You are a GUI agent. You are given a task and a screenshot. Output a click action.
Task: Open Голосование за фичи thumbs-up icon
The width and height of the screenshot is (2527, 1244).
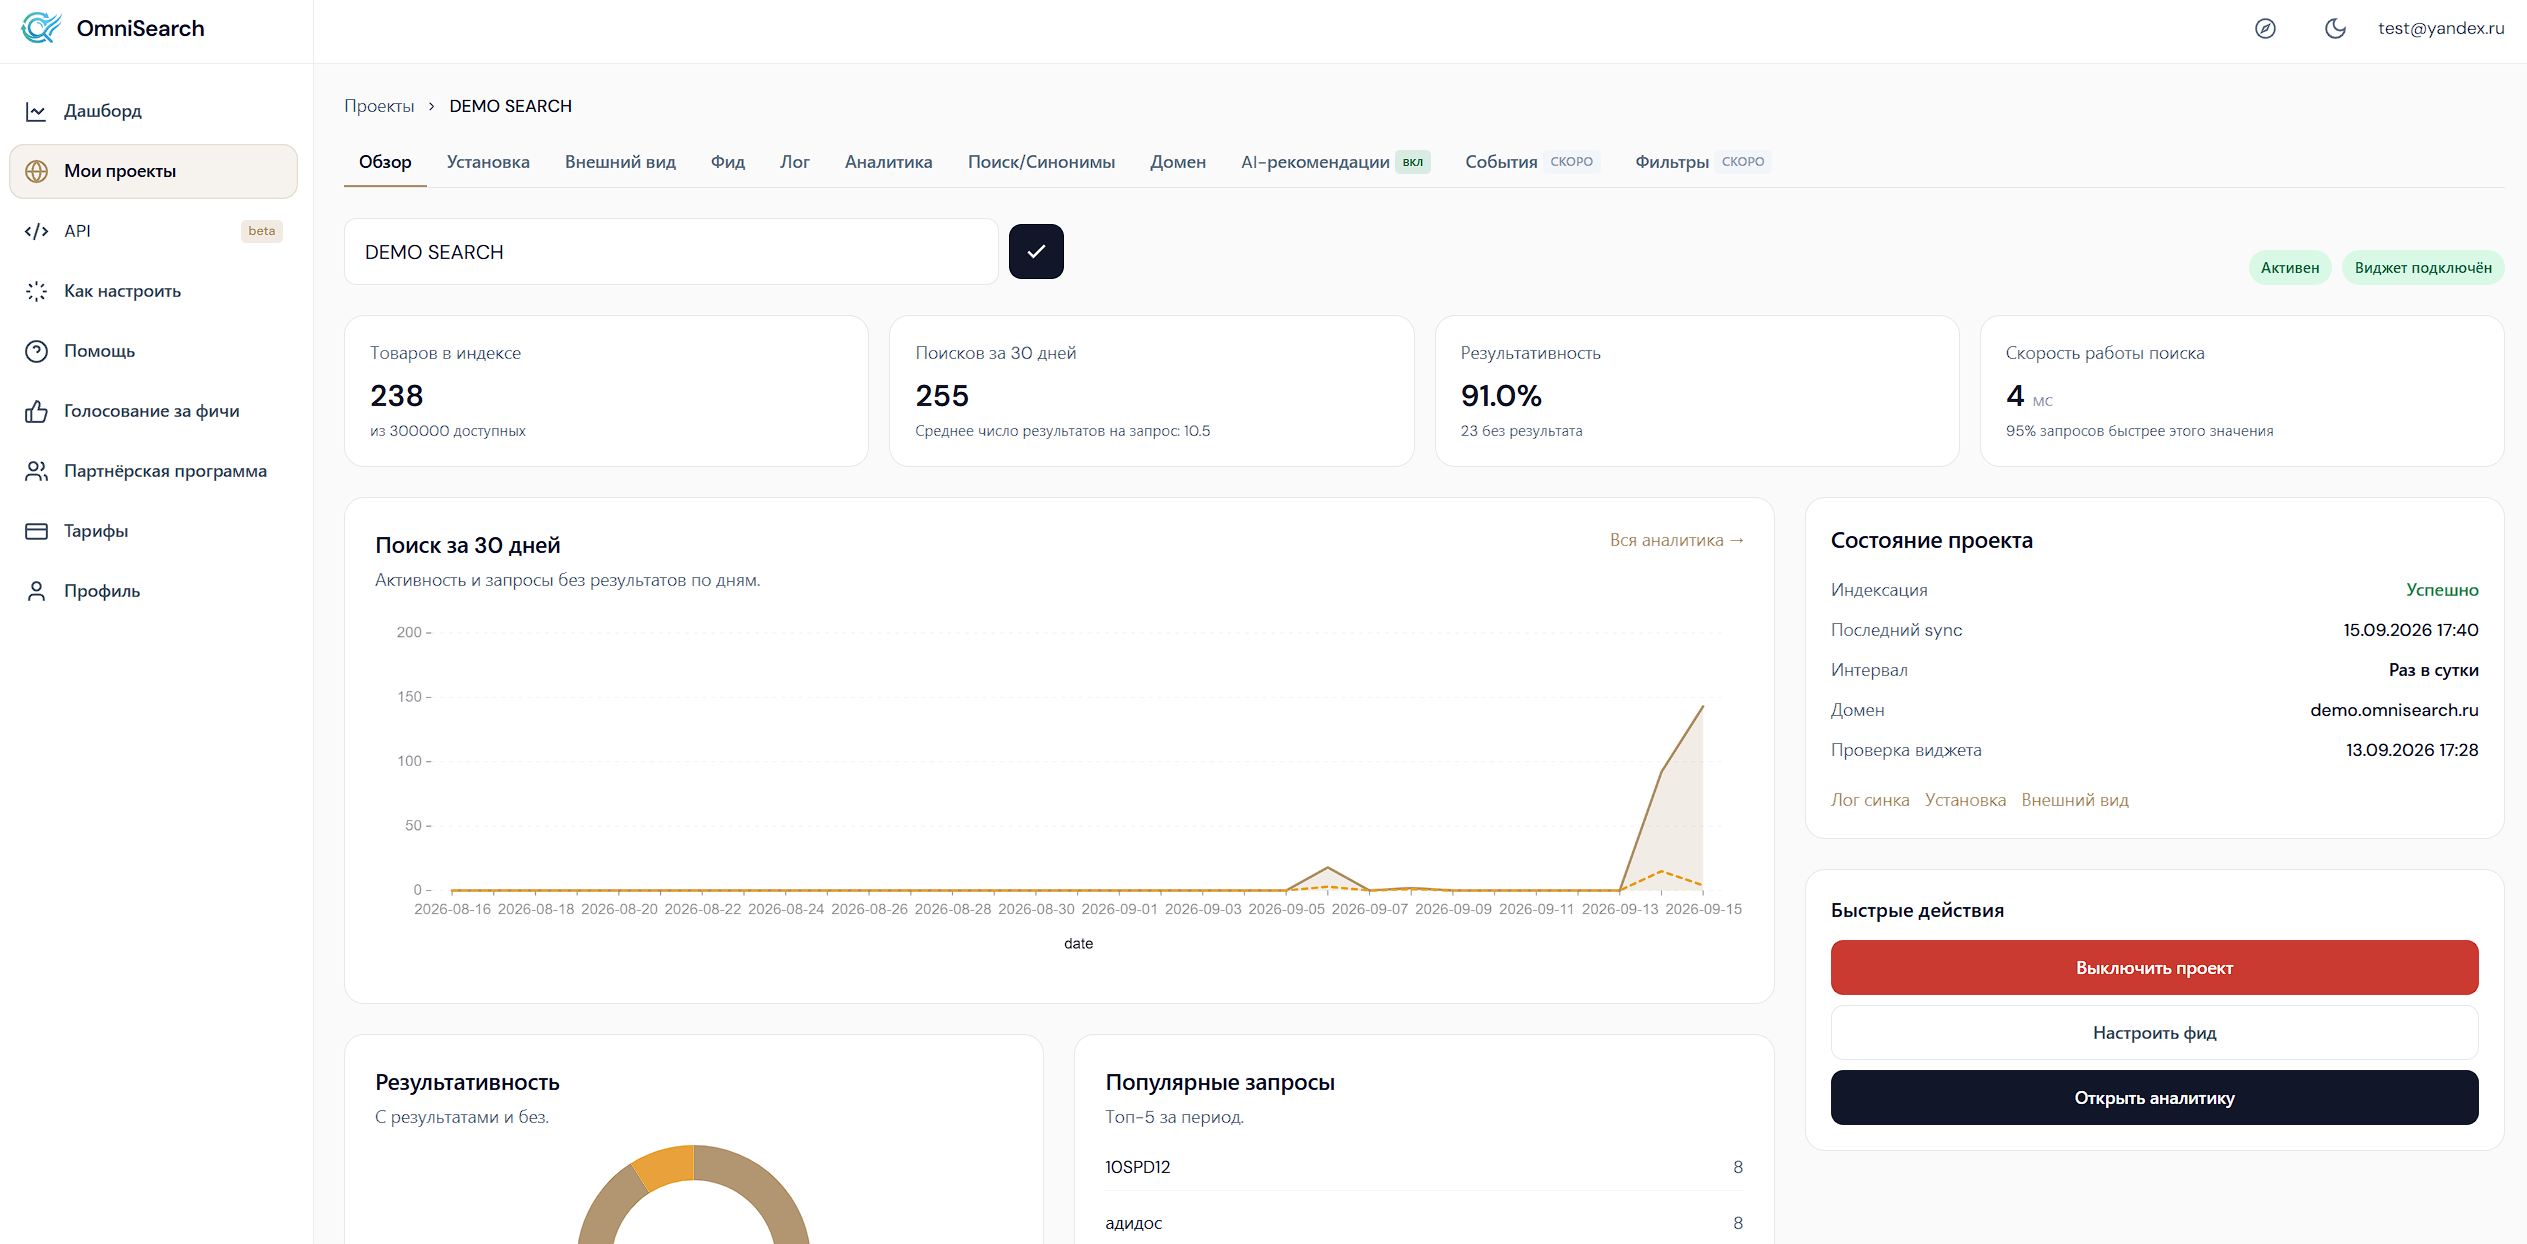pyautogui.click(x=36, y=411)
